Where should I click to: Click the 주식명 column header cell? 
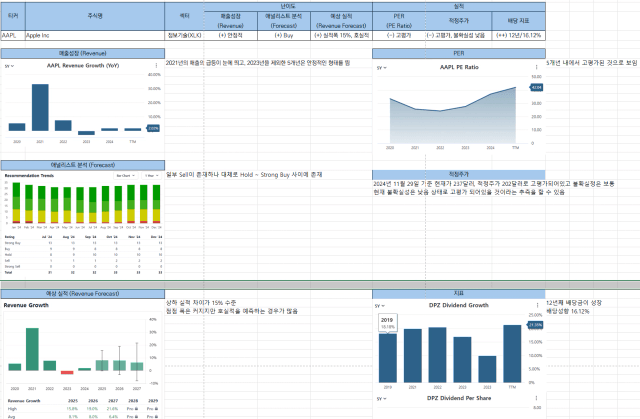pyautogui.click(x=95, y=16)
